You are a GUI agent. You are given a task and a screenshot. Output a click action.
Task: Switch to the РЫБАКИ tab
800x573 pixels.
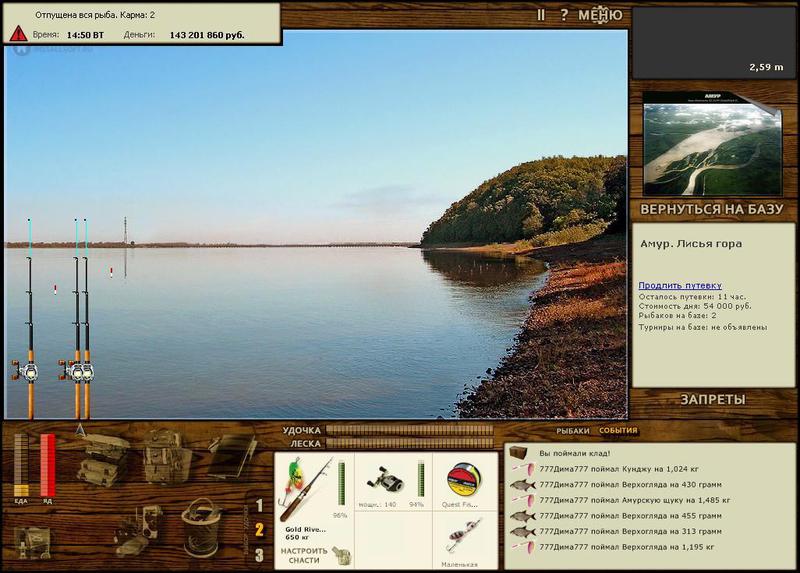573,431
